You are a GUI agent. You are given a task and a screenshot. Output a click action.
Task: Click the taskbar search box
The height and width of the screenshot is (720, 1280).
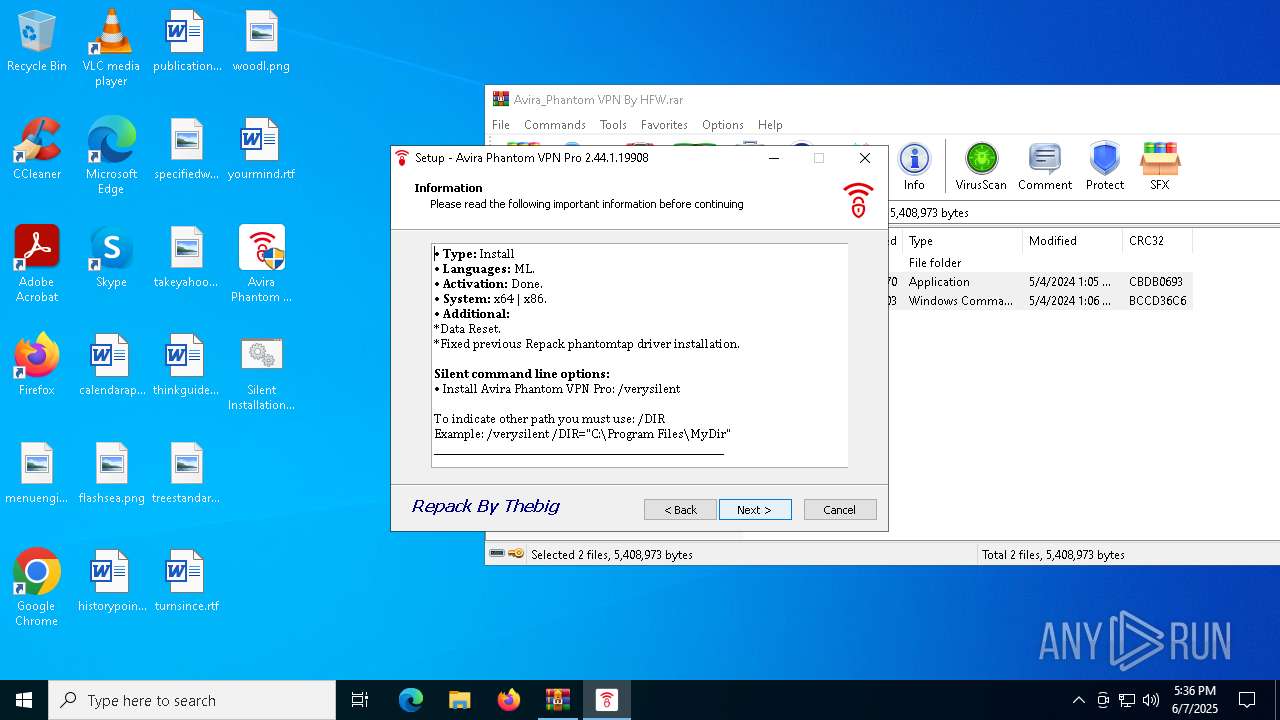point(192,700)
